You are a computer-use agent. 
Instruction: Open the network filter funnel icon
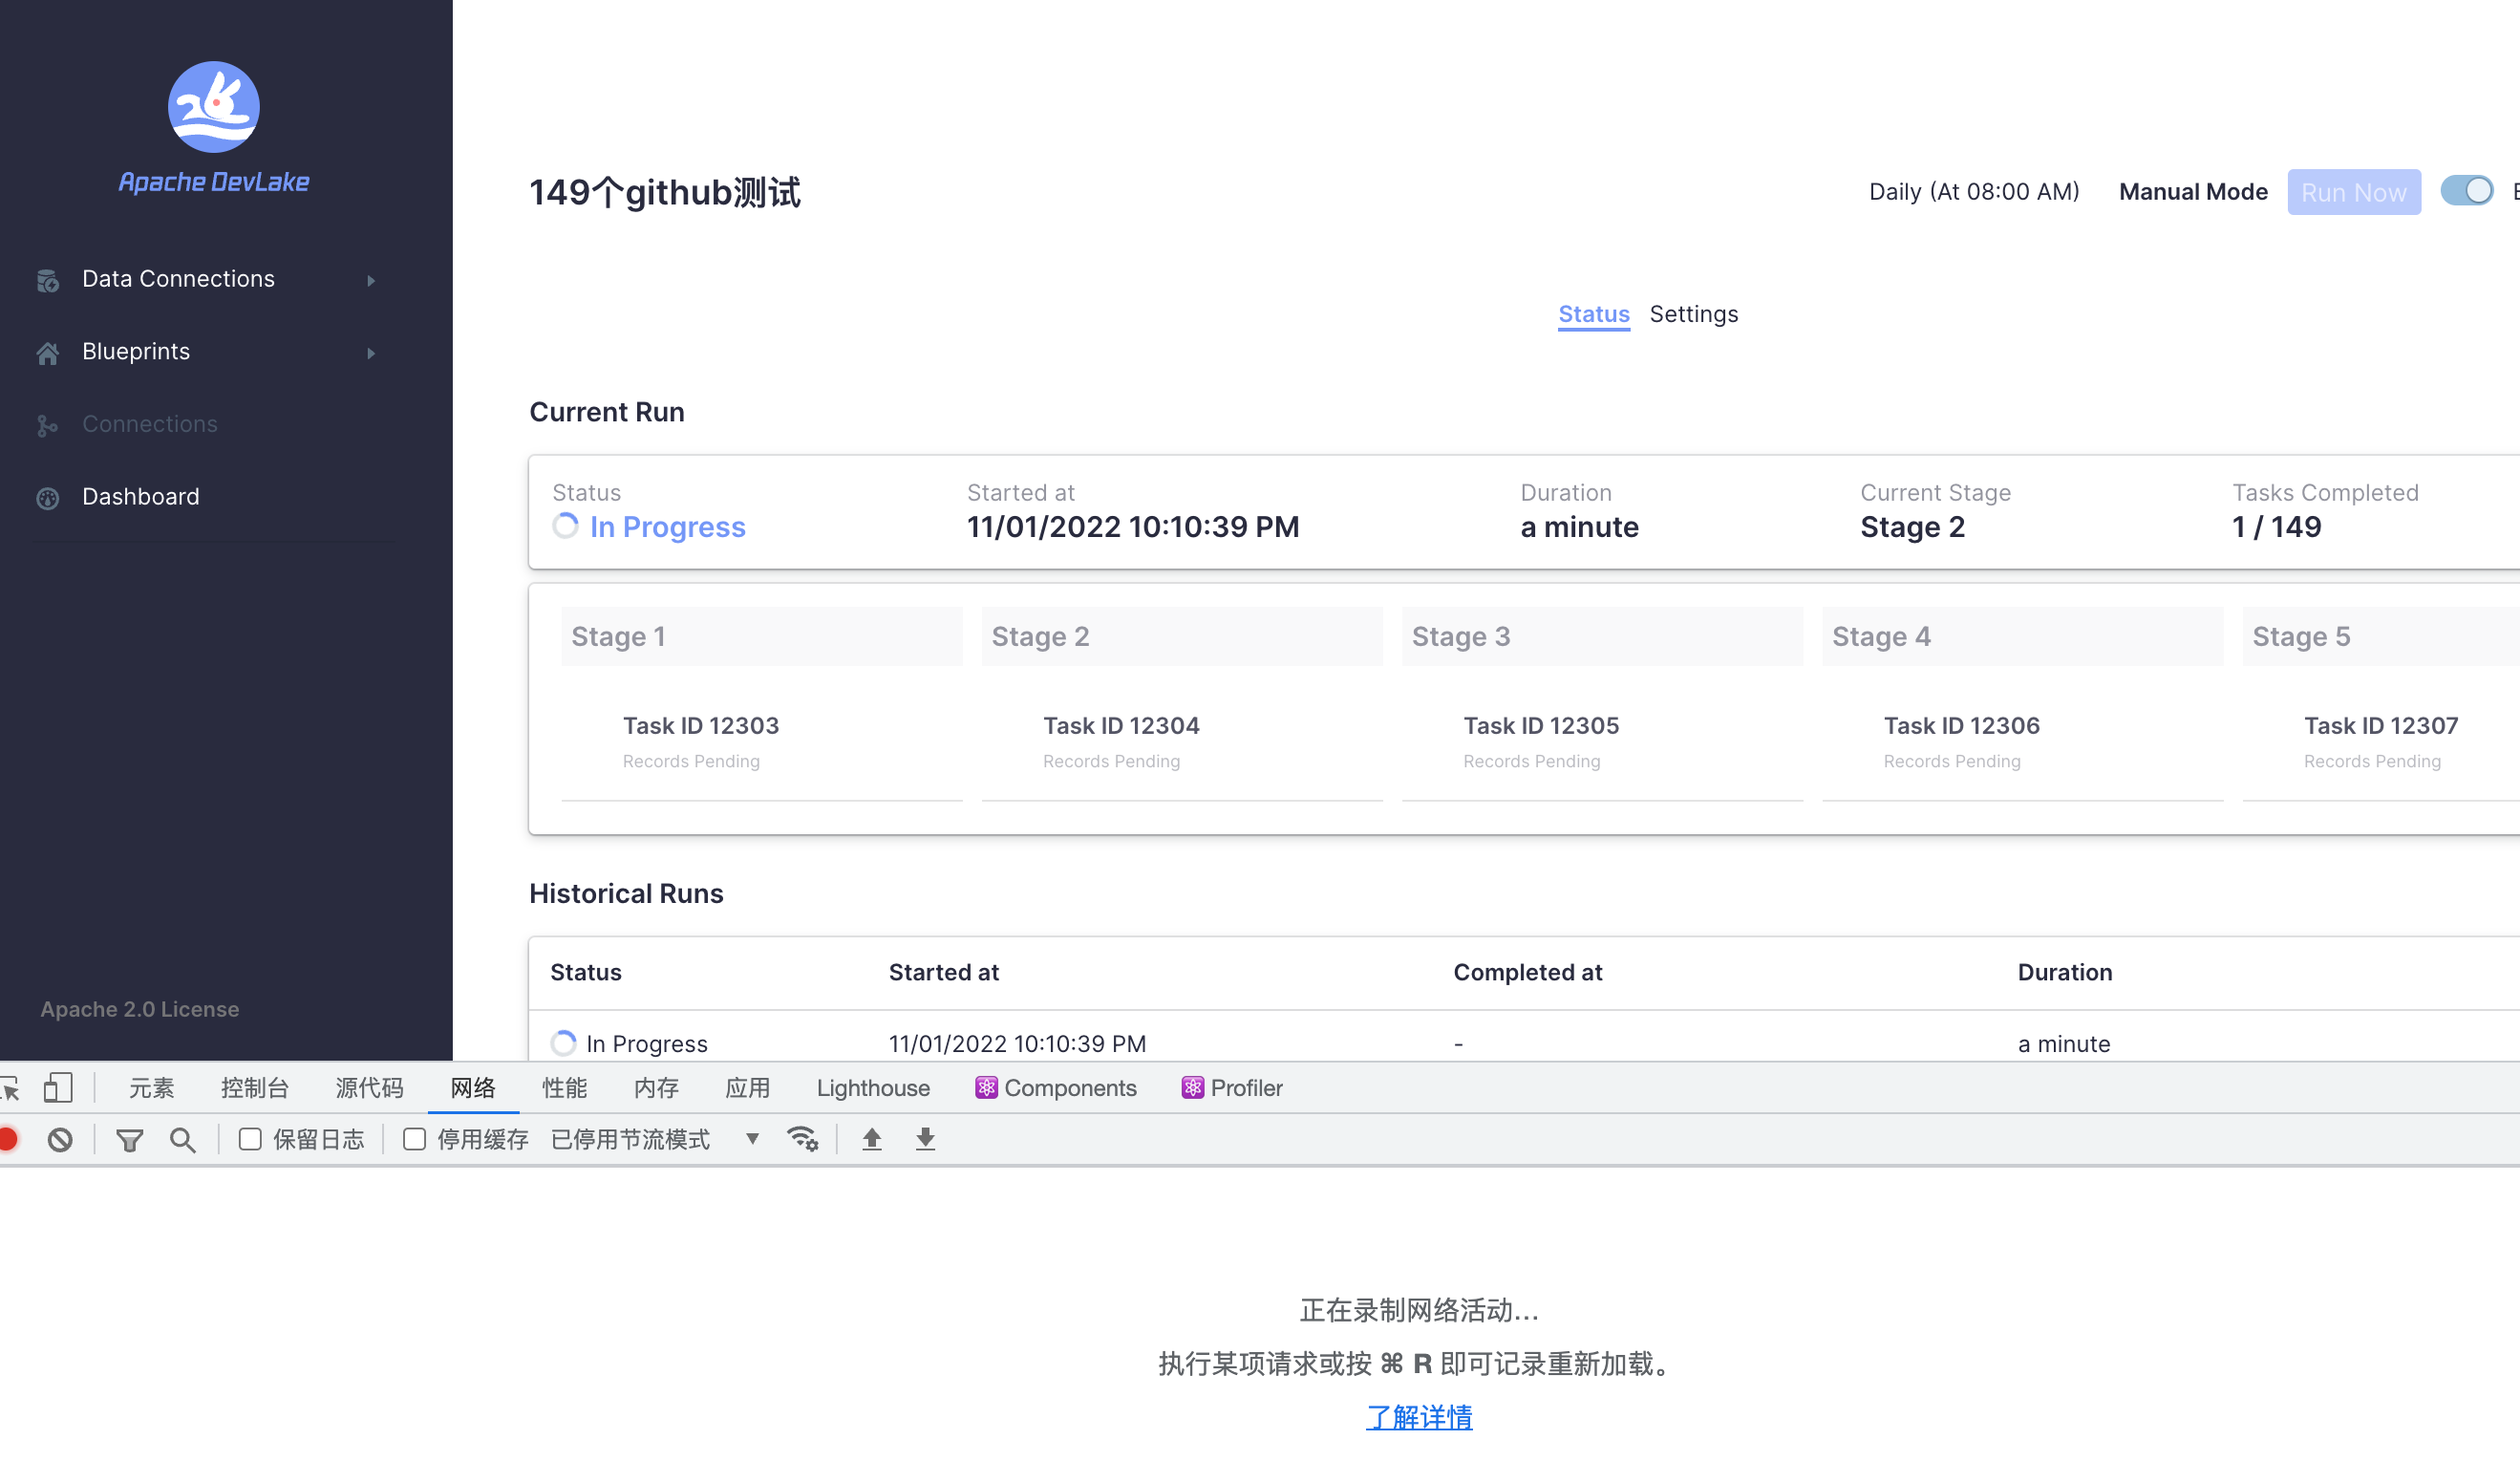point(130,1140)
